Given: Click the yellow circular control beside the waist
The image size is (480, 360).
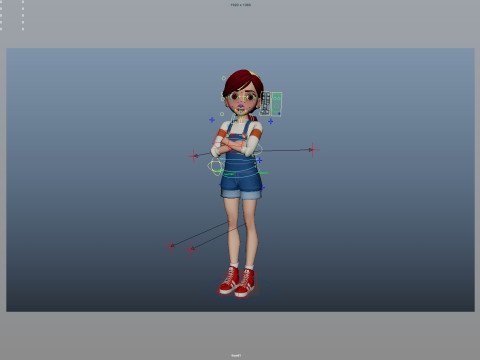Looking at the screenshot, I should [x=215, y=166].
